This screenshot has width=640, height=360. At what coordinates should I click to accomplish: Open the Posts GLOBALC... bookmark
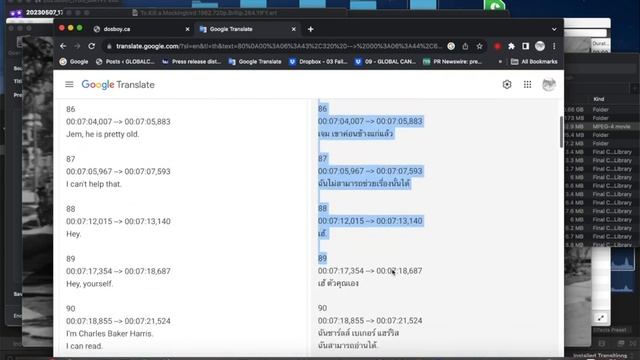pos(125,62)
